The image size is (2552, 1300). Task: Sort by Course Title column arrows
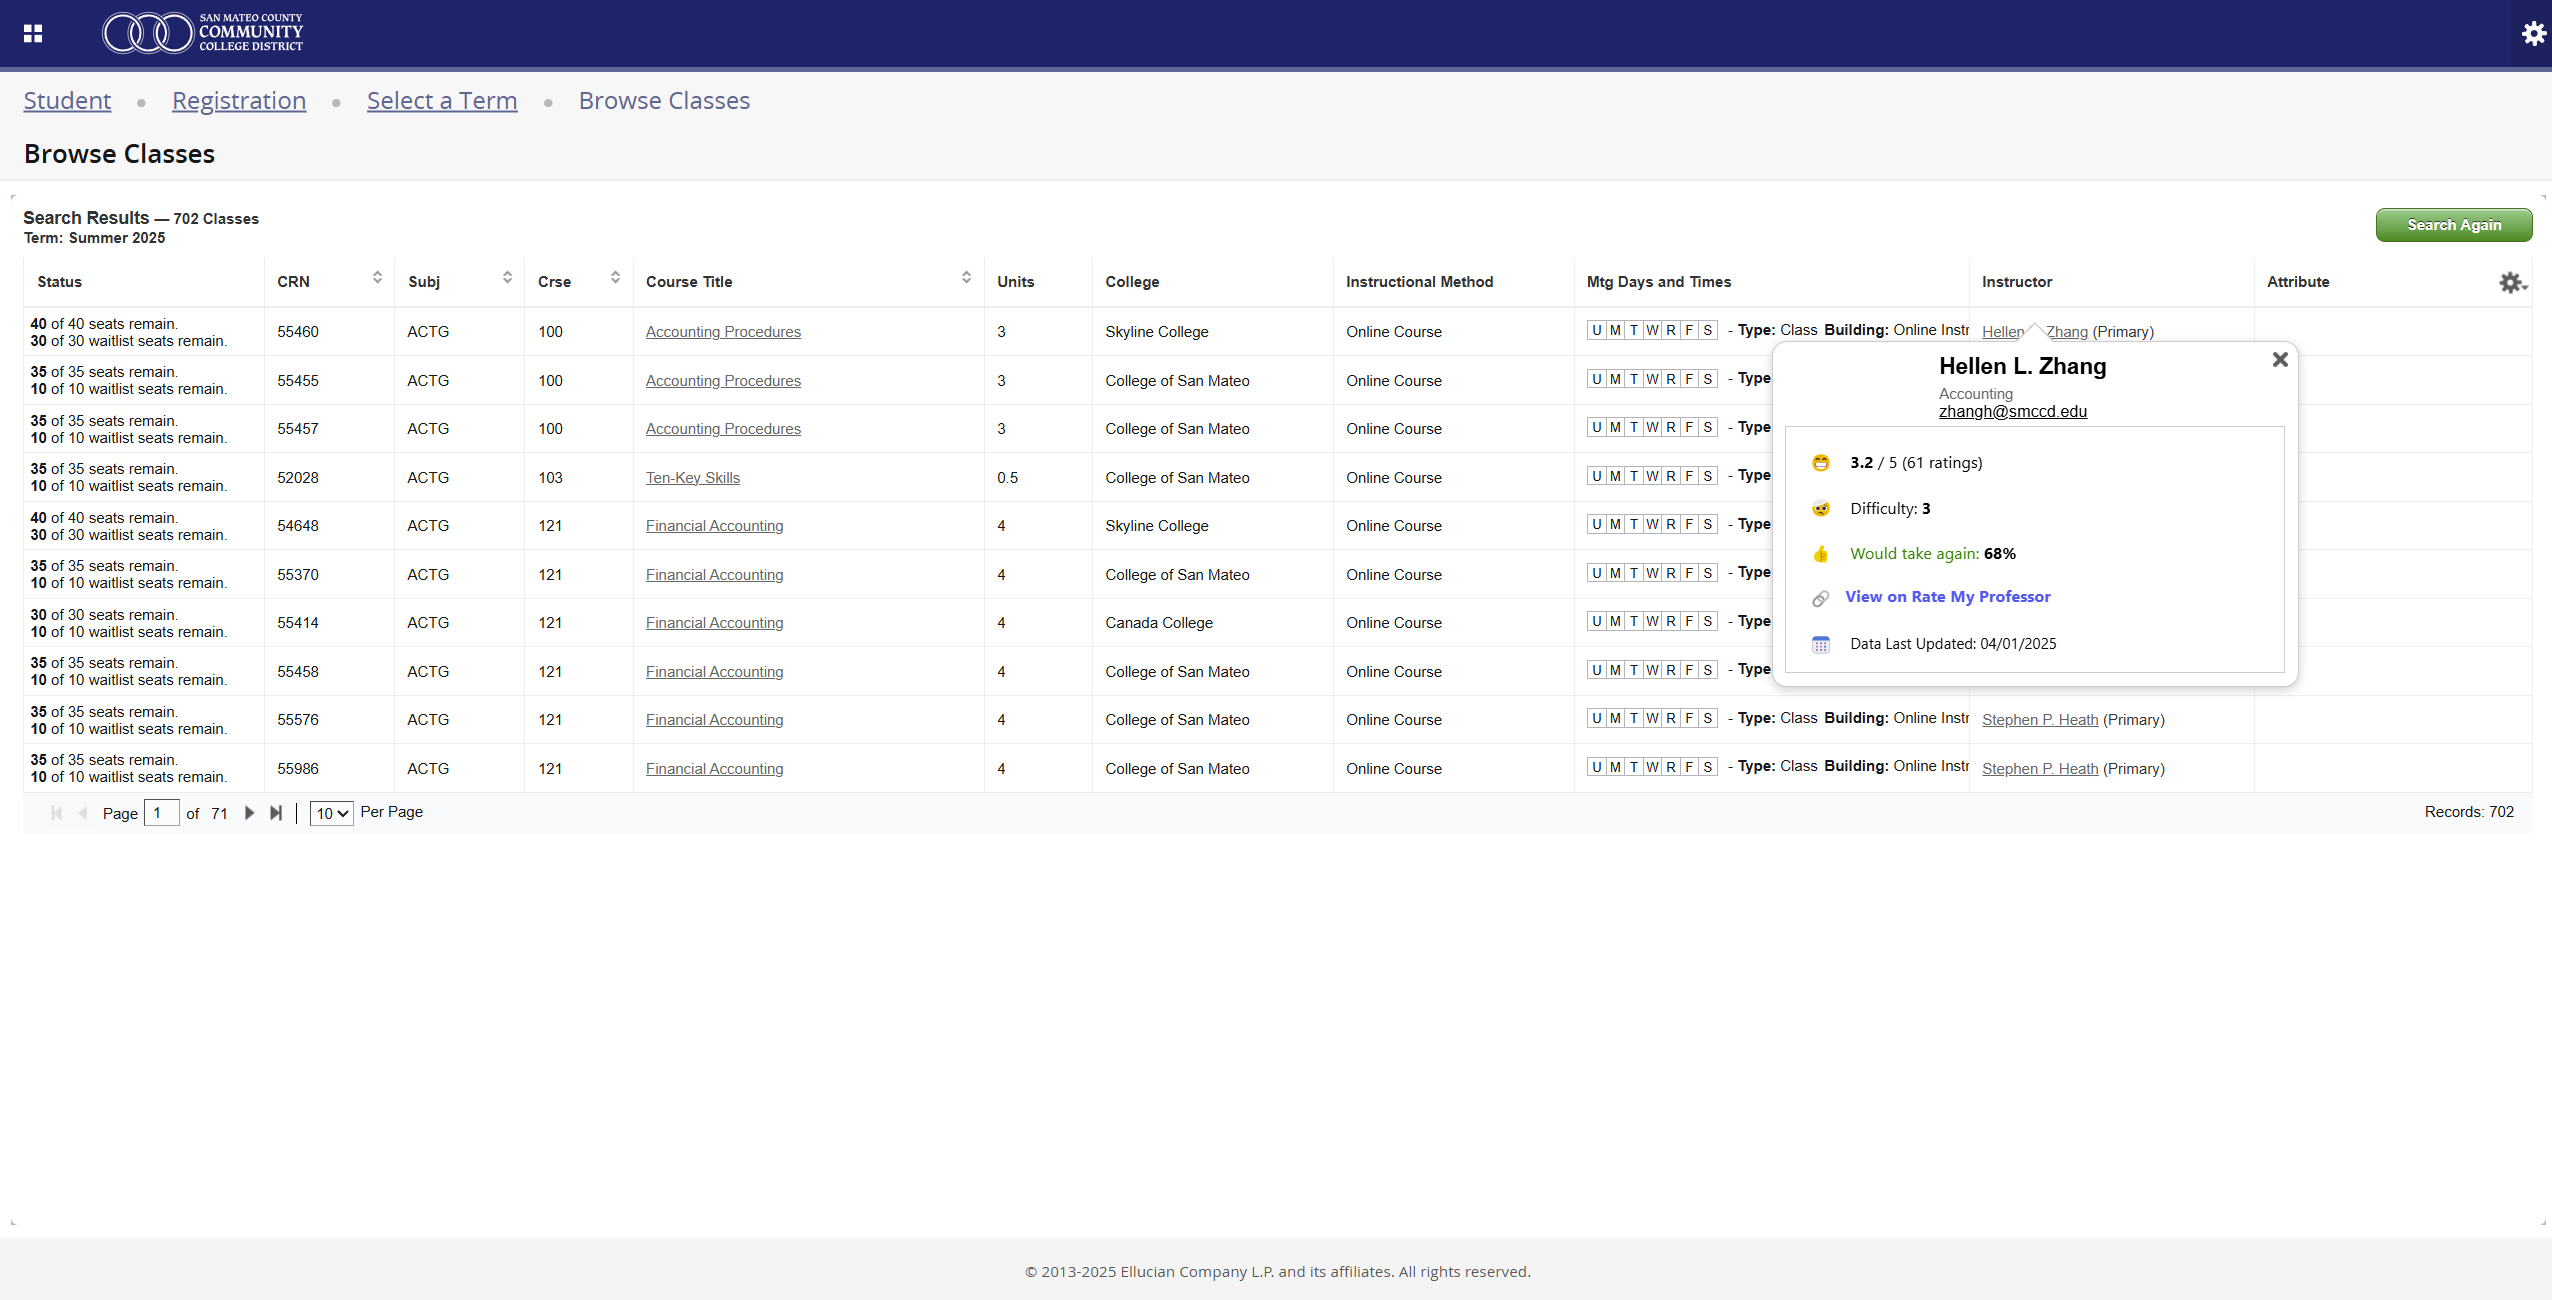966,278
